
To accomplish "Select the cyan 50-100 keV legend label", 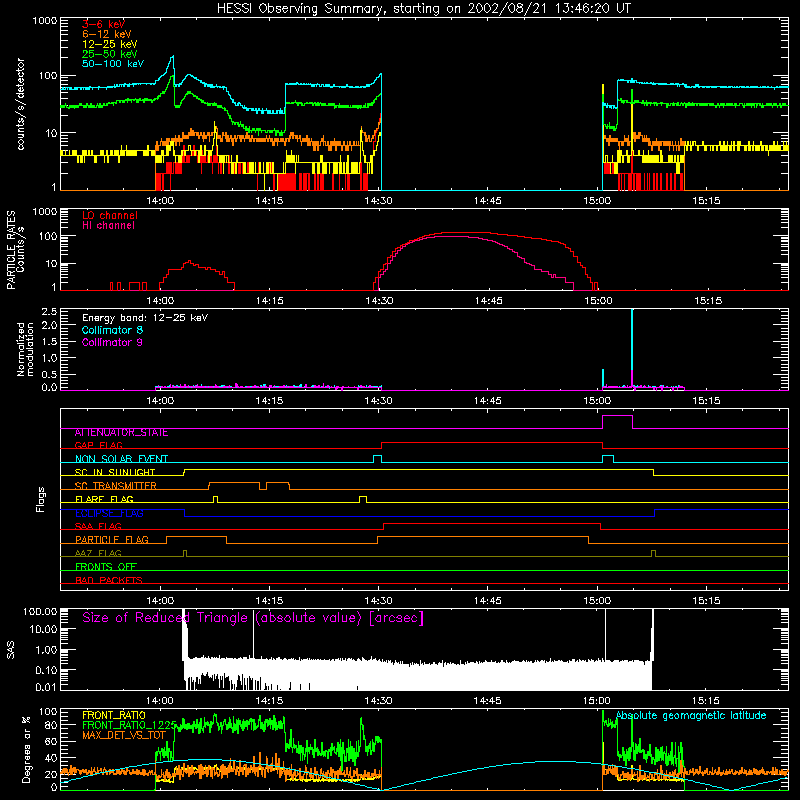I will [x=113, y=64].
